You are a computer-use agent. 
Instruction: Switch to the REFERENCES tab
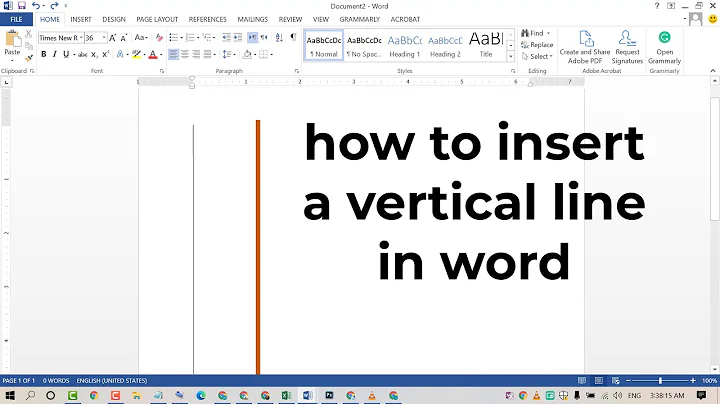208,19
